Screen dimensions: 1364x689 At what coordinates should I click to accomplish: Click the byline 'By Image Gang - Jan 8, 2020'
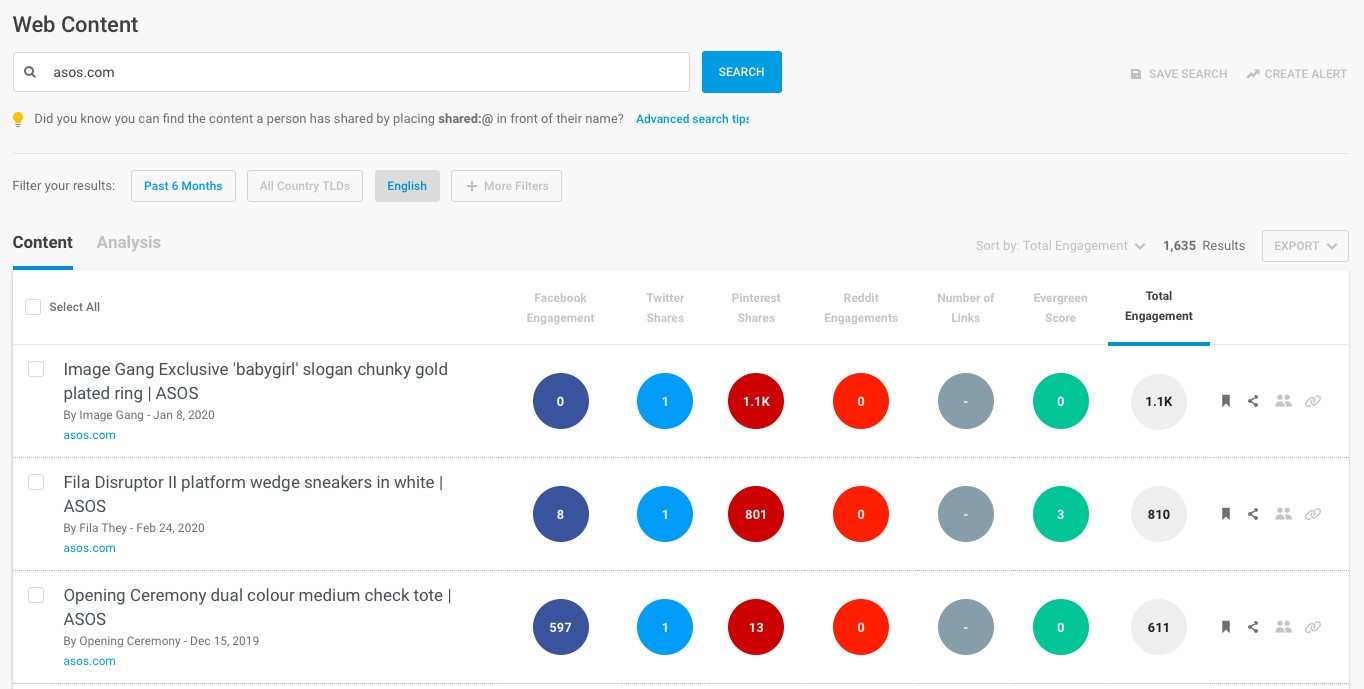(x=139, y=415)
